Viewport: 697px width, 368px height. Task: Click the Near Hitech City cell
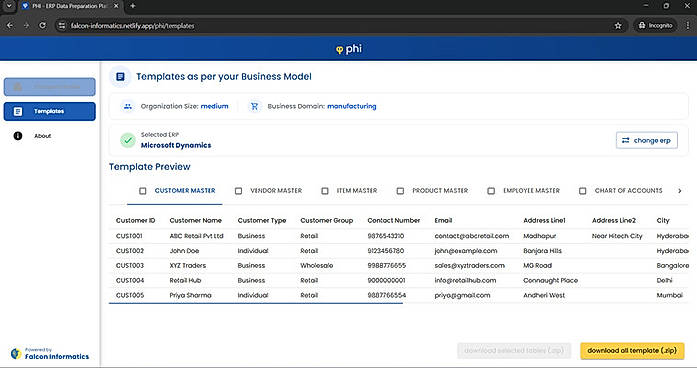click(617, 236)
